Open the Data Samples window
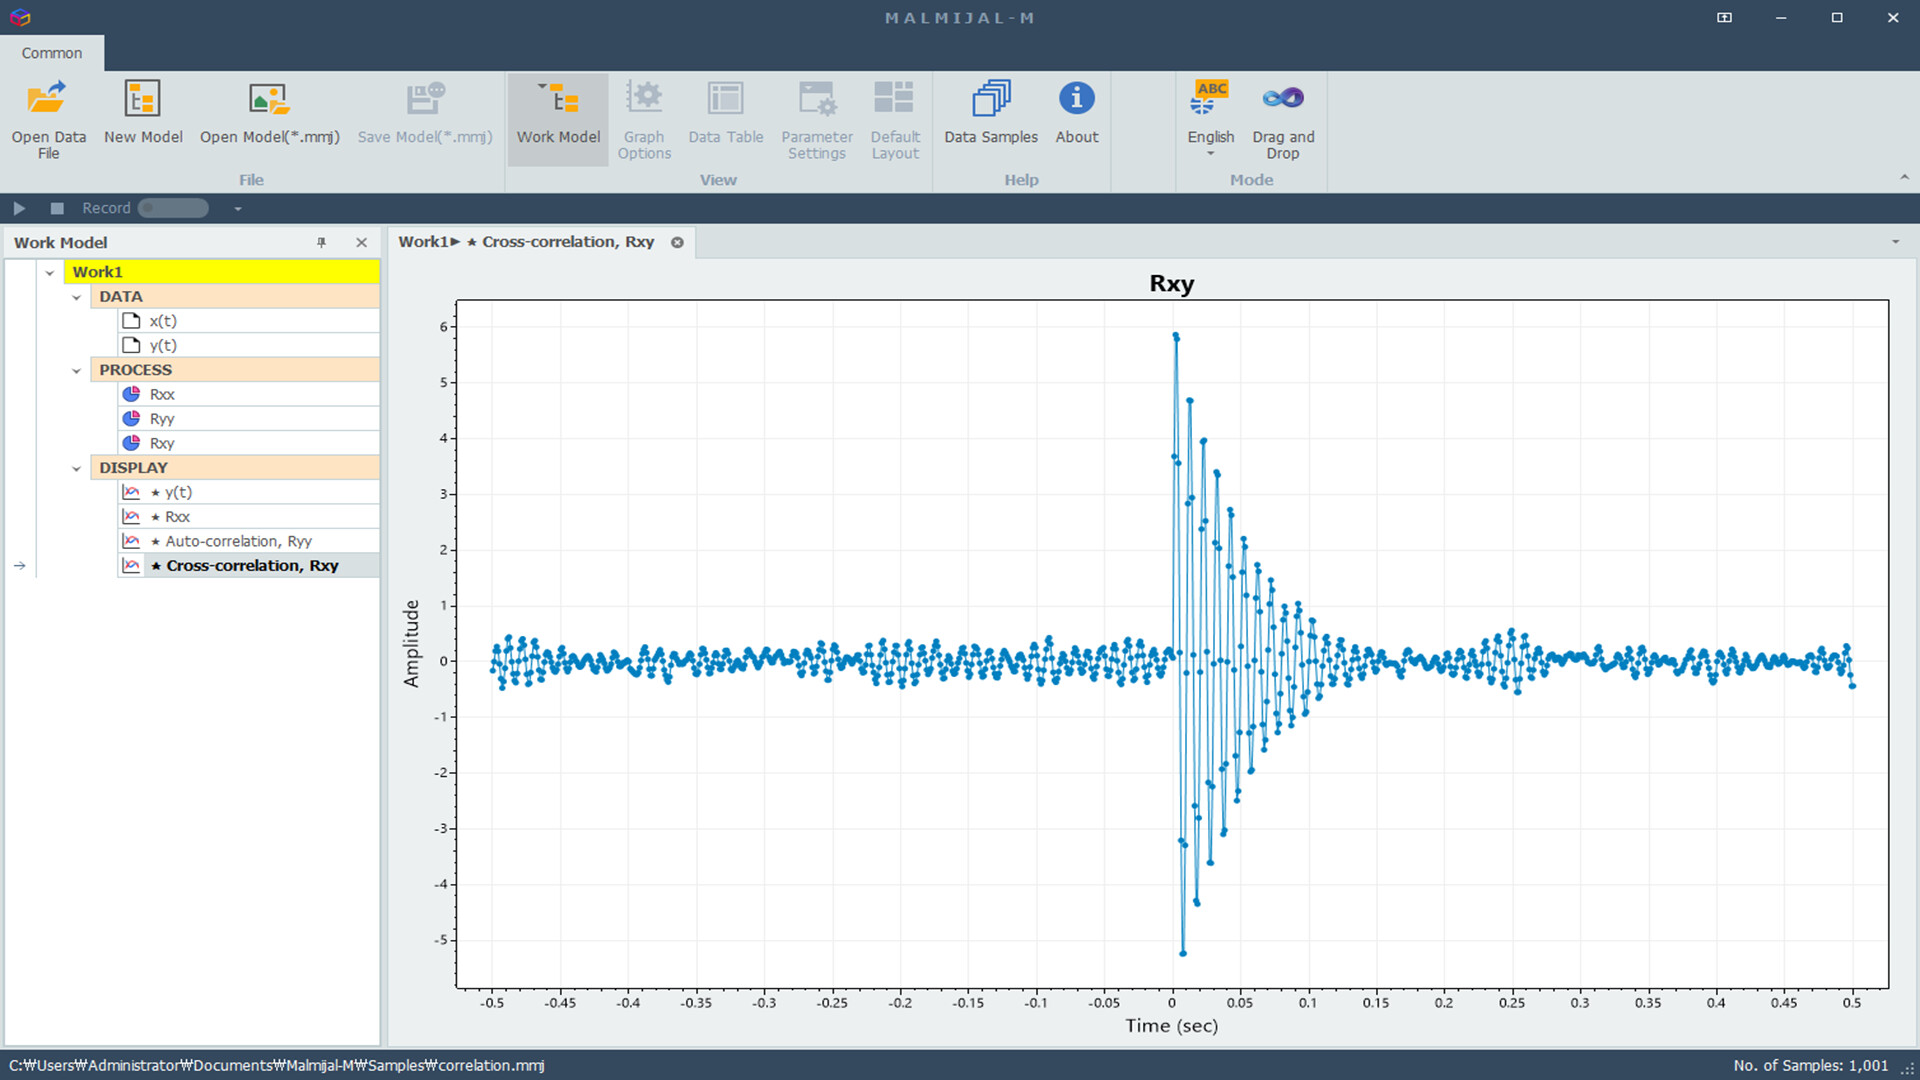The height and width of the screenshot is (1080, 1920). 990,100
